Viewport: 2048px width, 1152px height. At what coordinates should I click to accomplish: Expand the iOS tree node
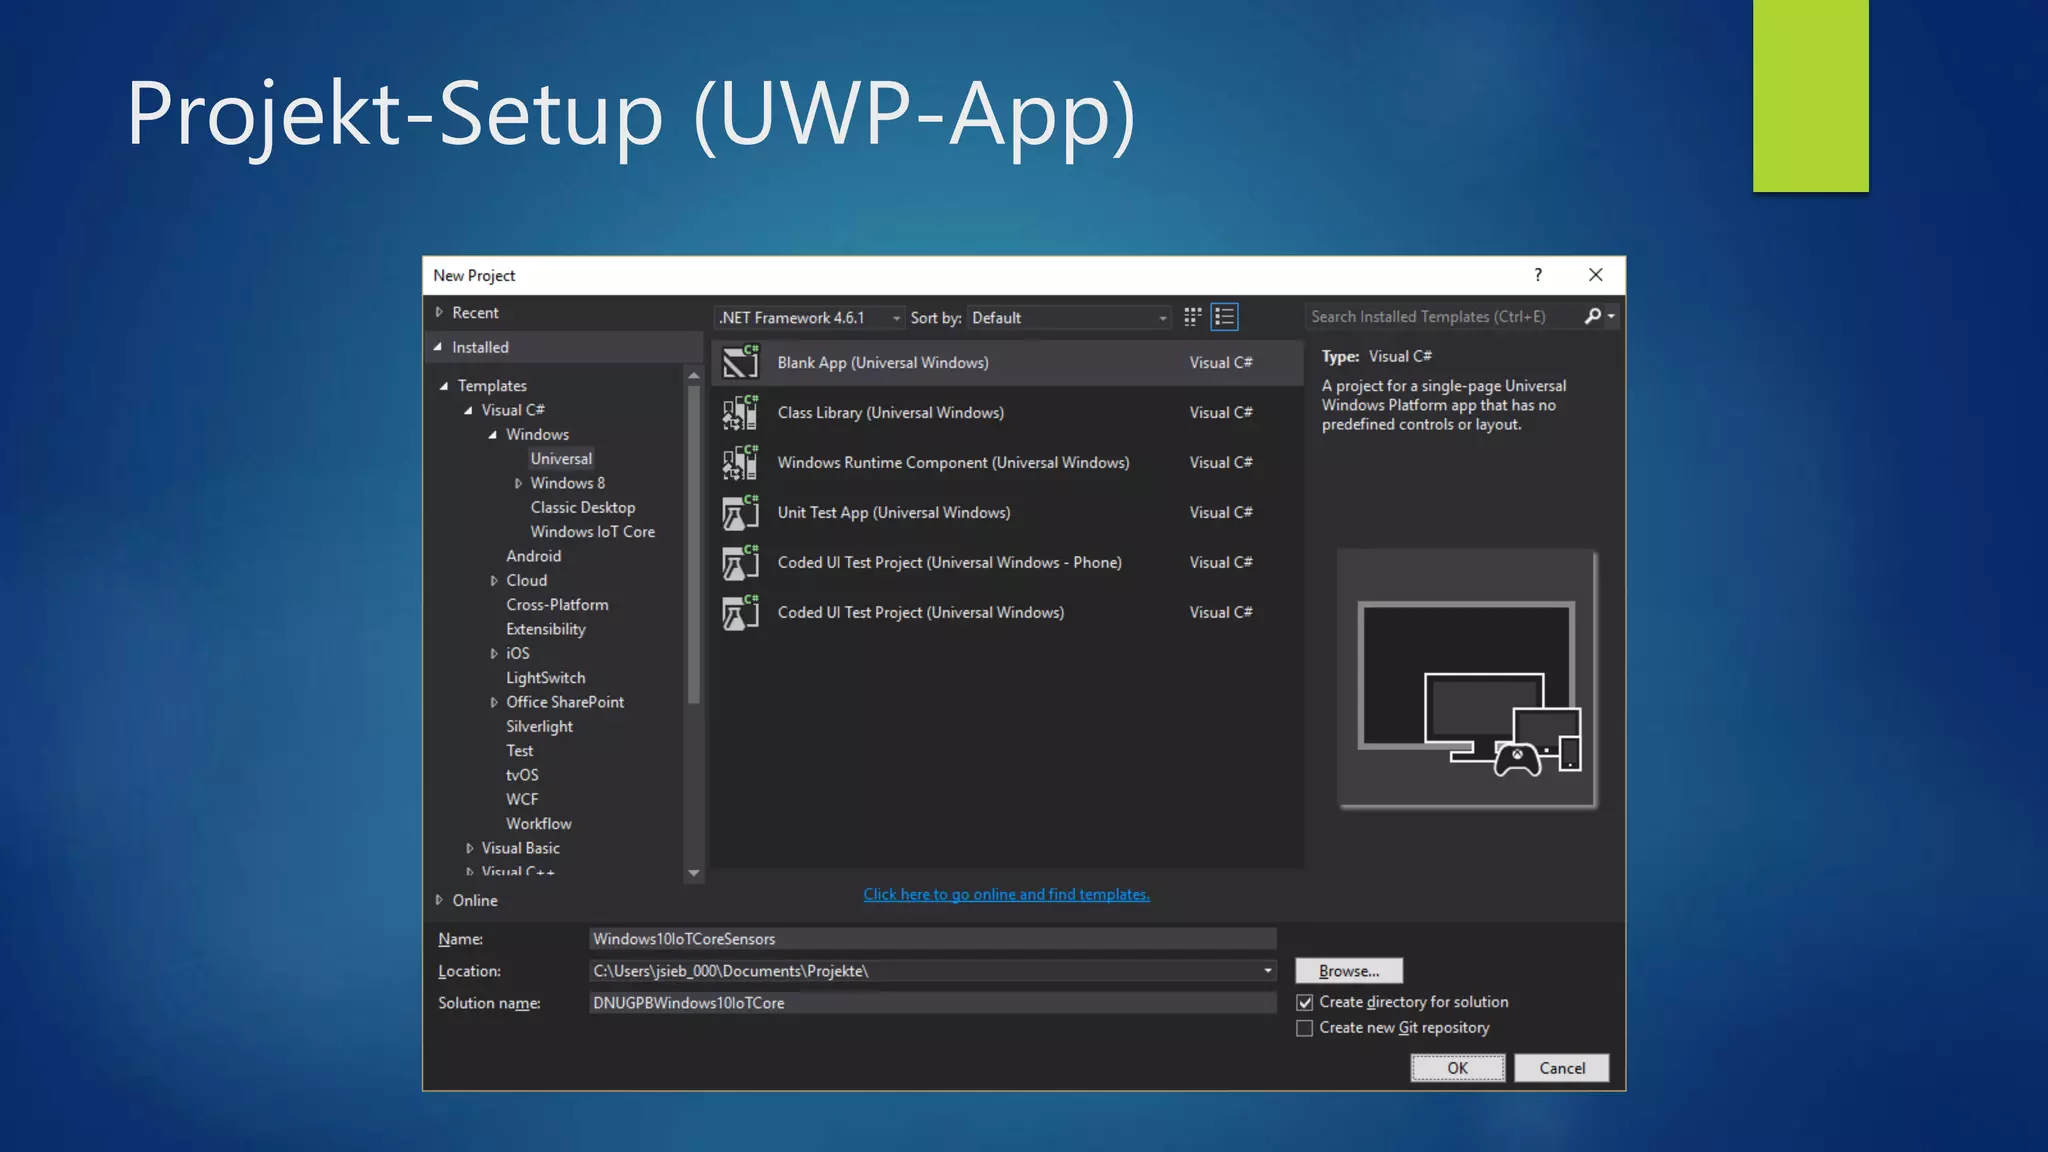point(494,654)
